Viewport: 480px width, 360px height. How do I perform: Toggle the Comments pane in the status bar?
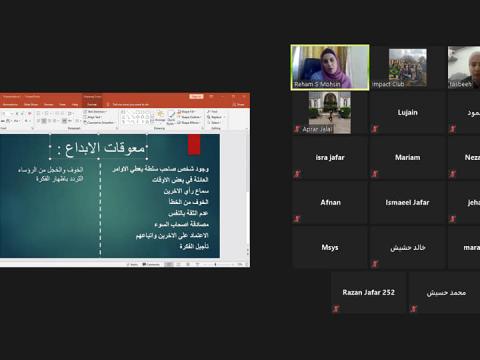[151, 264]
